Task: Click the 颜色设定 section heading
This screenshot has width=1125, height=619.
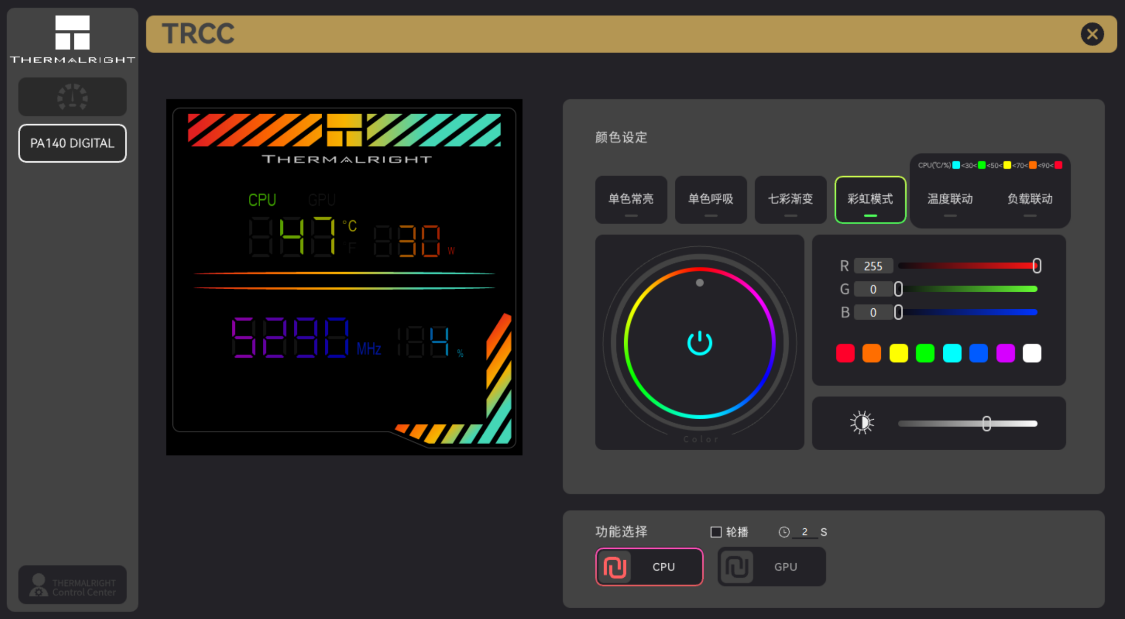Action: pos(621,138)
